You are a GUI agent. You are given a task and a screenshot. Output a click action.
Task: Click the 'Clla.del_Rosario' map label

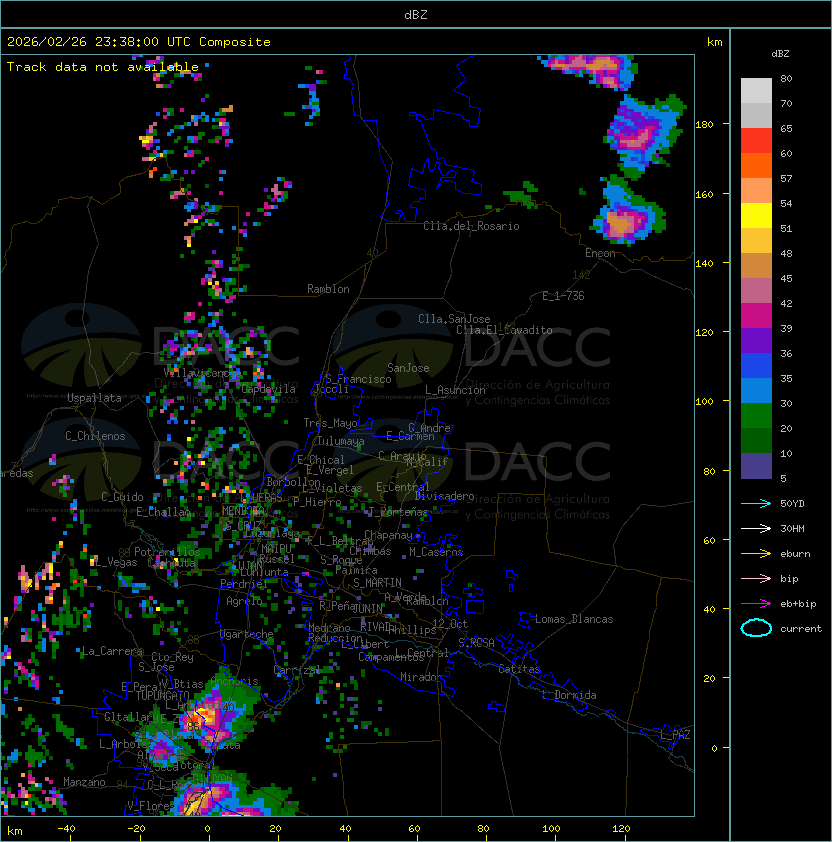pos(471,226)
